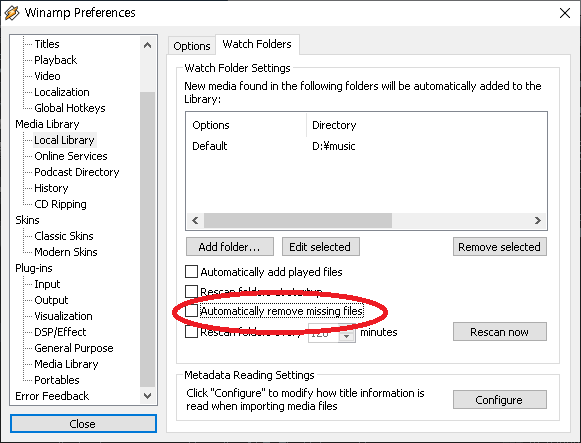Open Playback preferences page
The width and height of the screenshot is (581, 443).
(x=56, y=60)
